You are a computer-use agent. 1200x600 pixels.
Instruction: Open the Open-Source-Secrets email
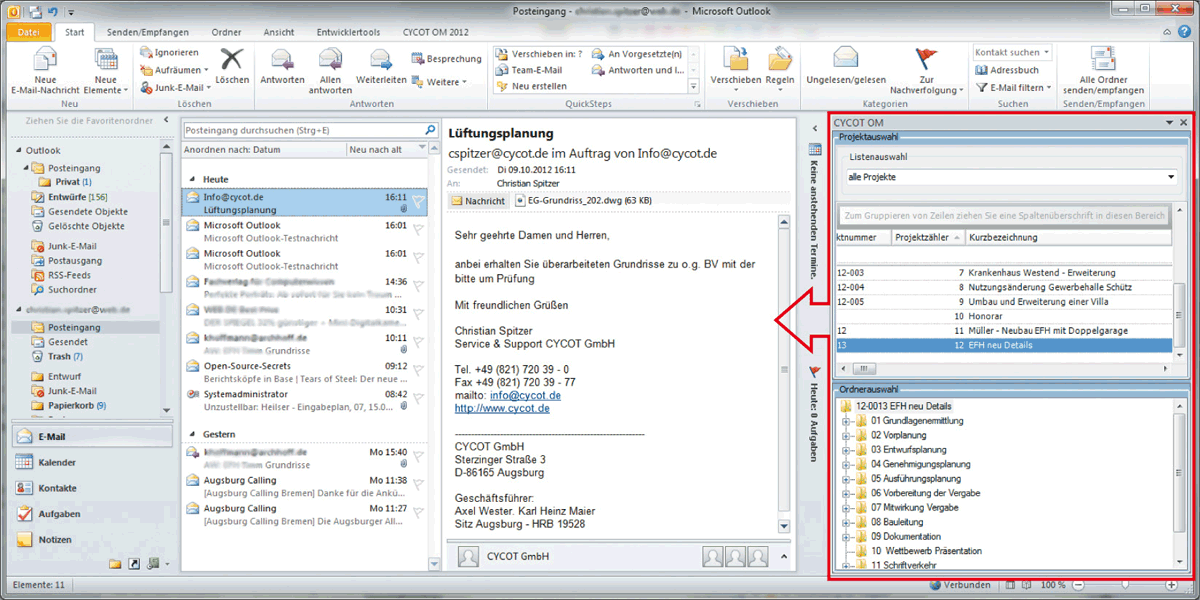point(305,373)
